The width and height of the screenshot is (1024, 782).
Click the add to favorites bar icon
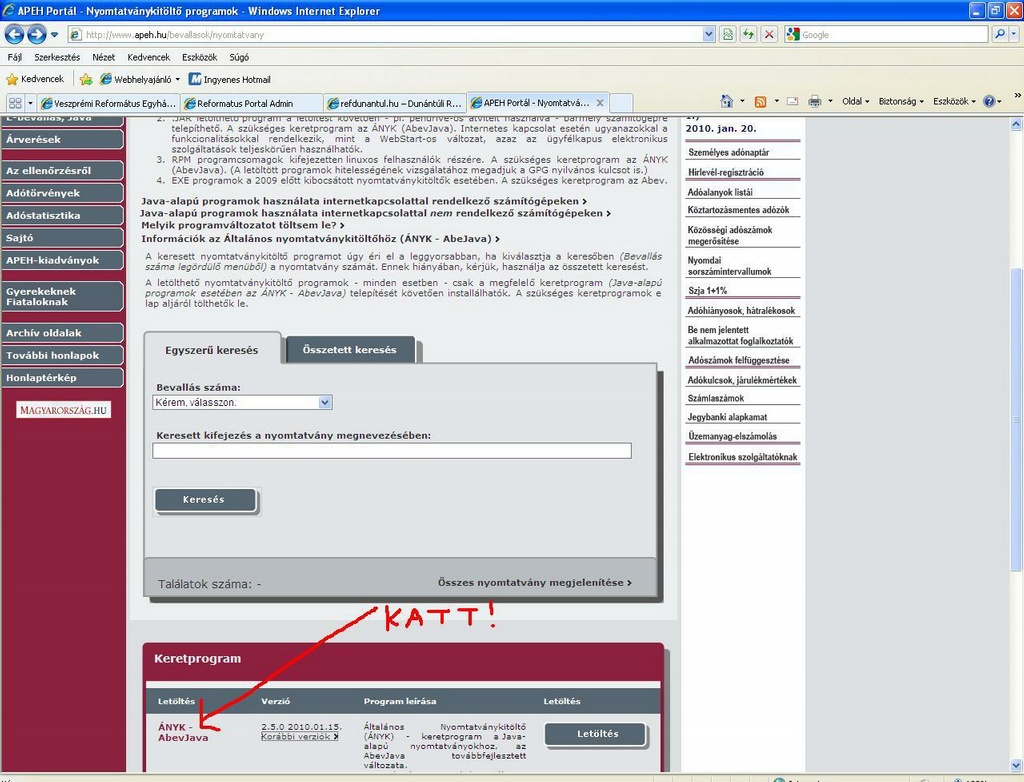(x=86, y=80)
